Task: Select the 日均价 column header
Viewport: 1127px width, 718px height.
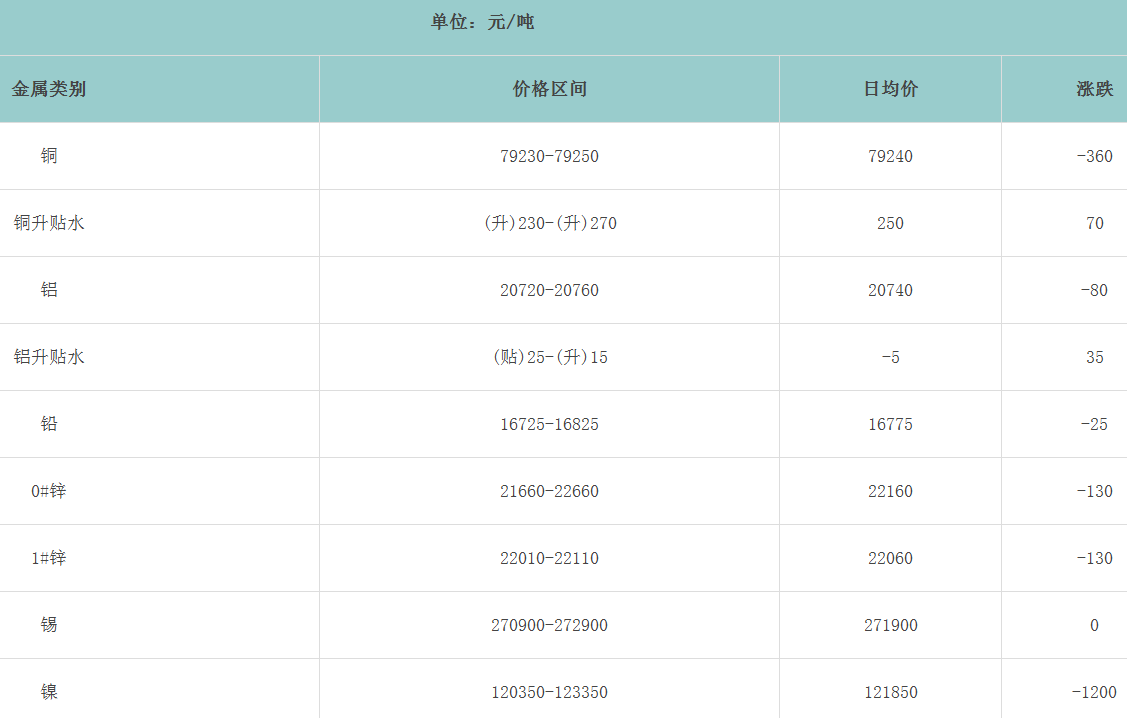Action: pyautogui.click(x=890, y=89)
